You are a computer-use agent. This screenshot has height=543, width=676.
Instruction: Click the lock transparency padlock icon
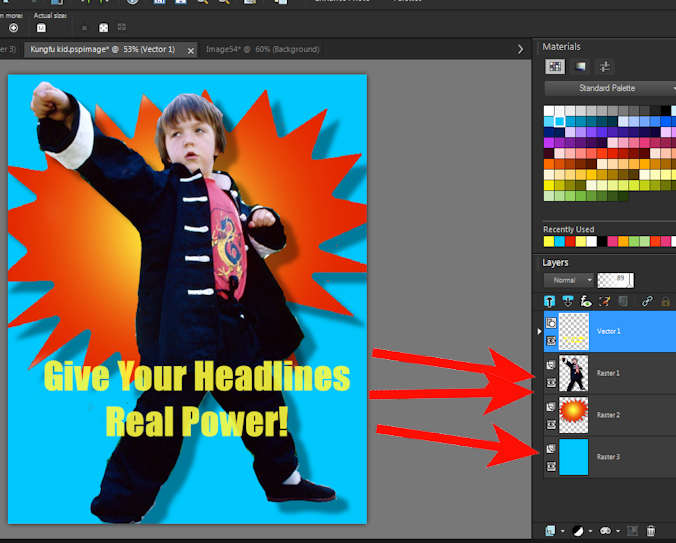(x=665, y=301)
